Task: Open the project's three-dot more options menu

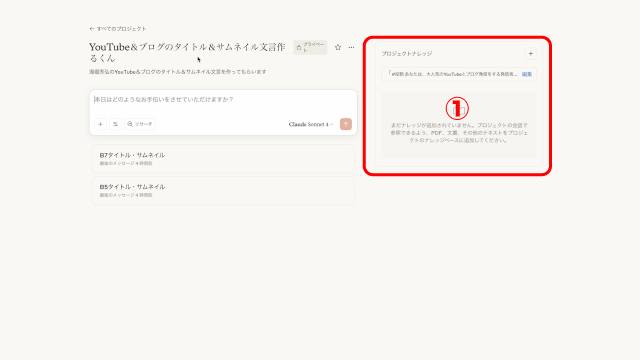Action: click(x=351, y=47)
